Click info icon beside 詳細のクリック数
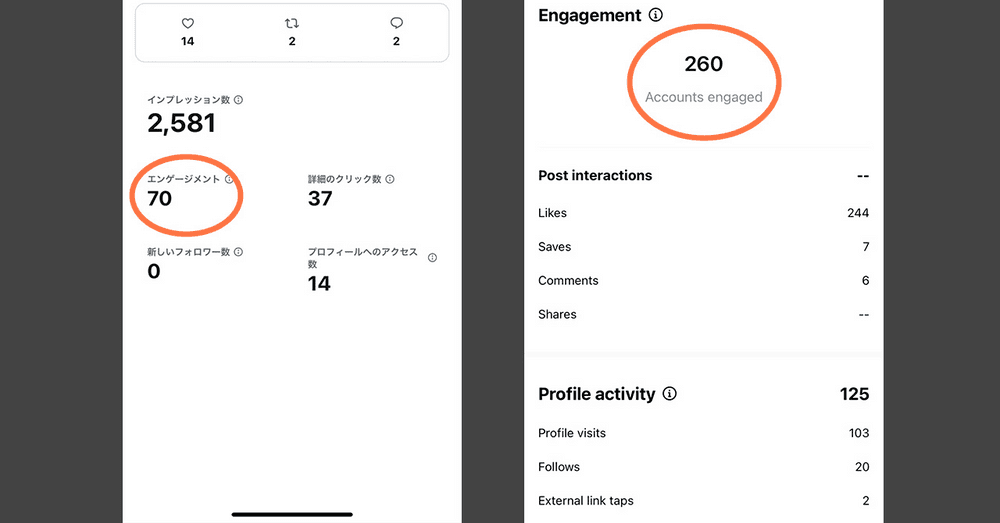 [x=390, y=179]
